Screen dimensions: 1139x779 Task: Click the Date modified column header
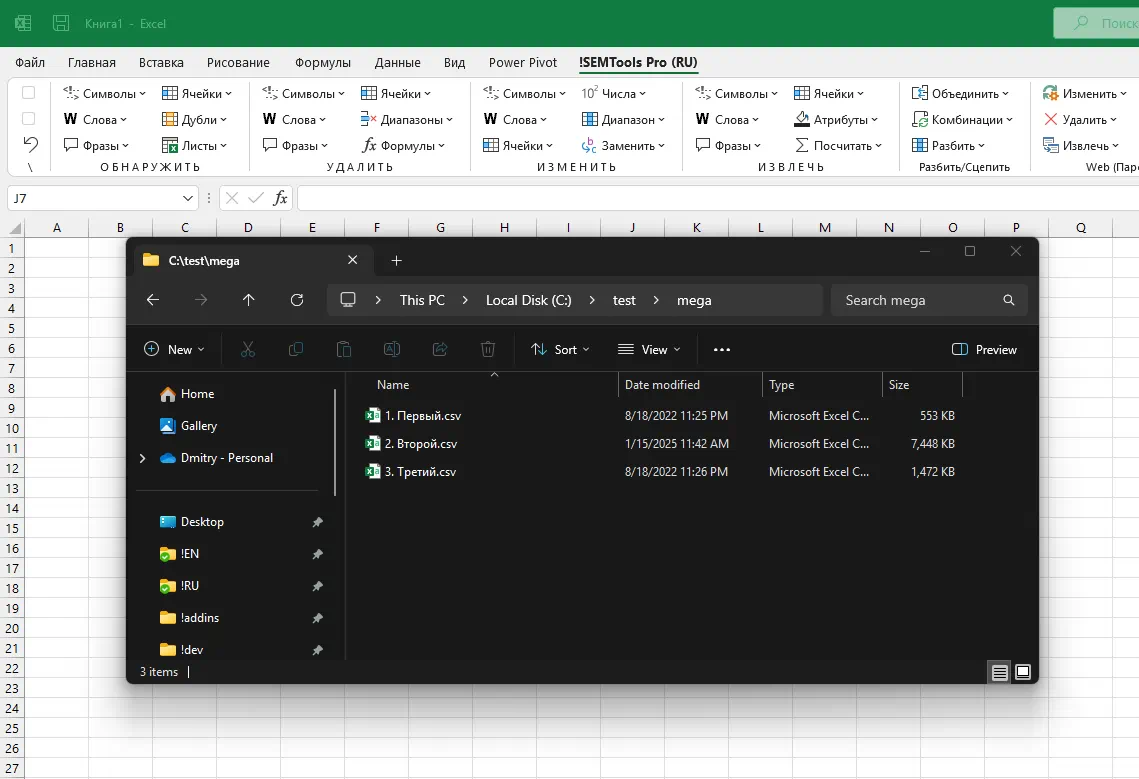coord(690,385)
